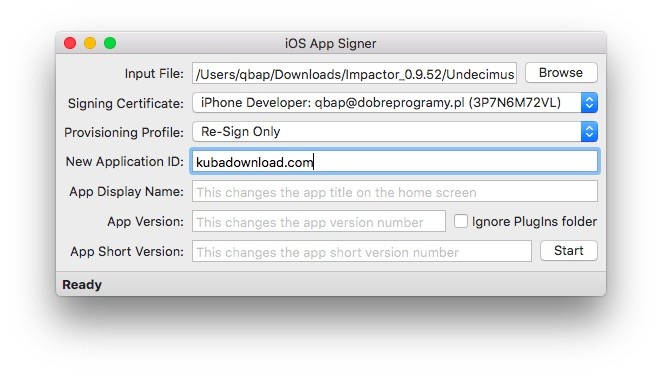This screenshot has width=662, height=376.
Task: Click into the App Display Name field
Action: [395, 192]
